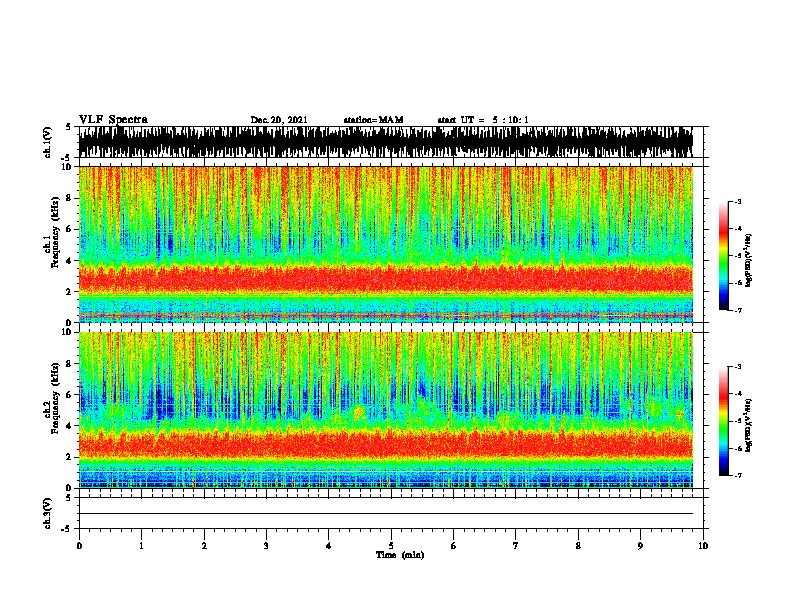Click the "VLF Spectra" title text
Screen dimensions: 792x612
tap(113, 119)
